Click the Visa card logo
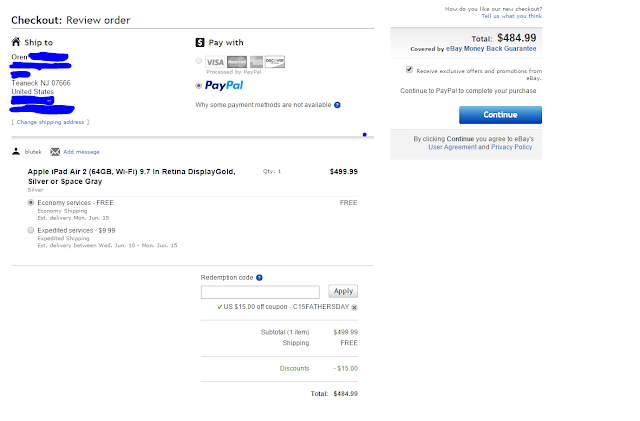 215,62
